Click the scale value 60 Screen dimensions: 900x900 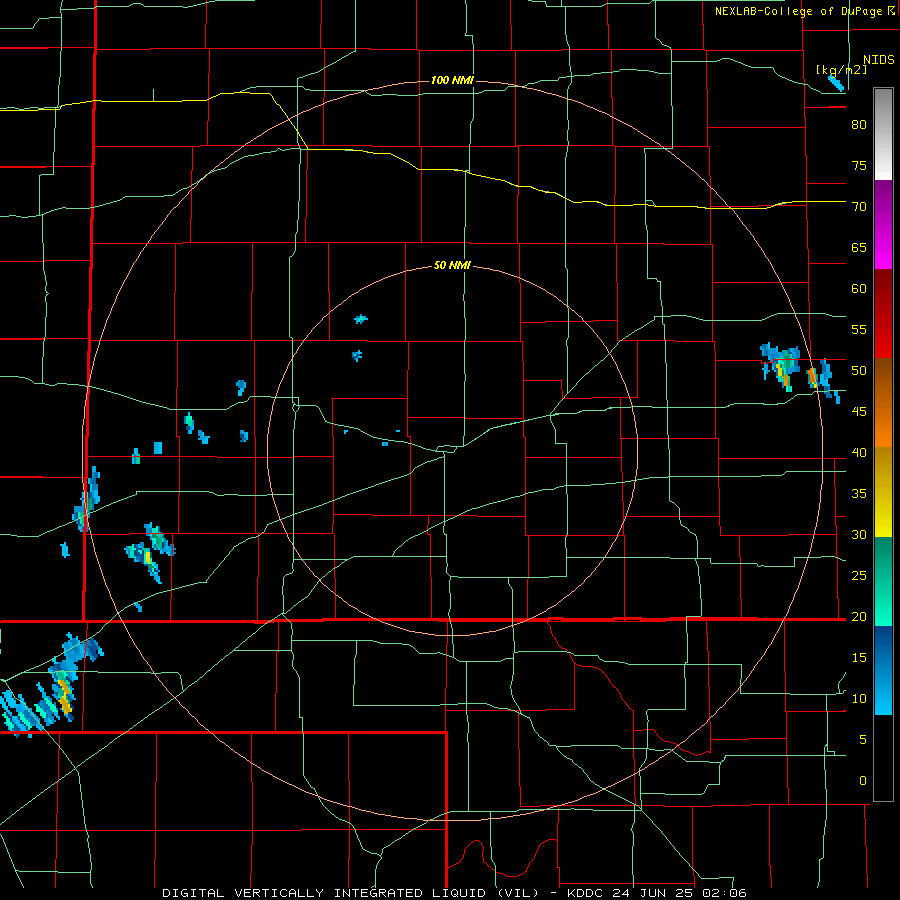pos(859,289)
